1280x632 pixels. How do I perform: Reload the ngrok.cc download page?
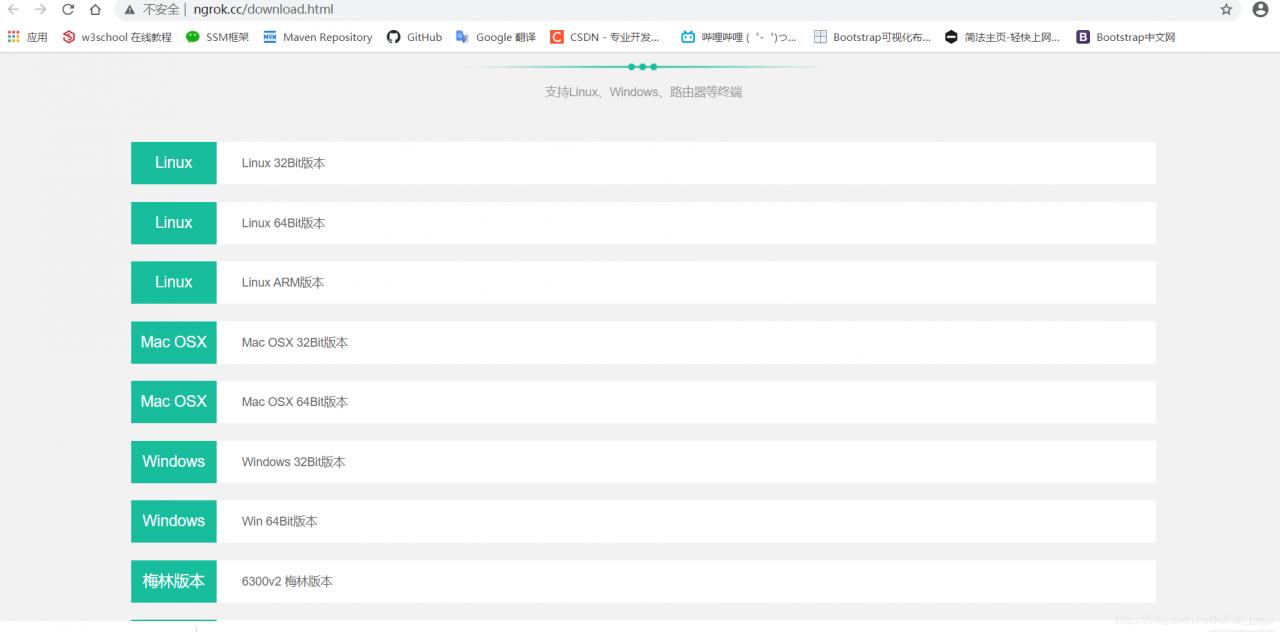click(68, 9)
